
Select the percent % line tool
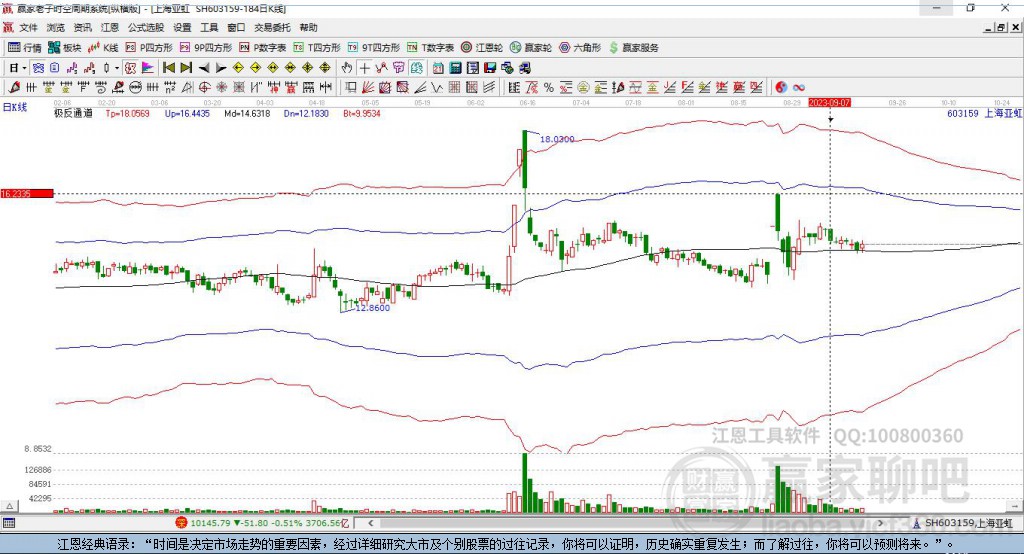pos(549,88)
